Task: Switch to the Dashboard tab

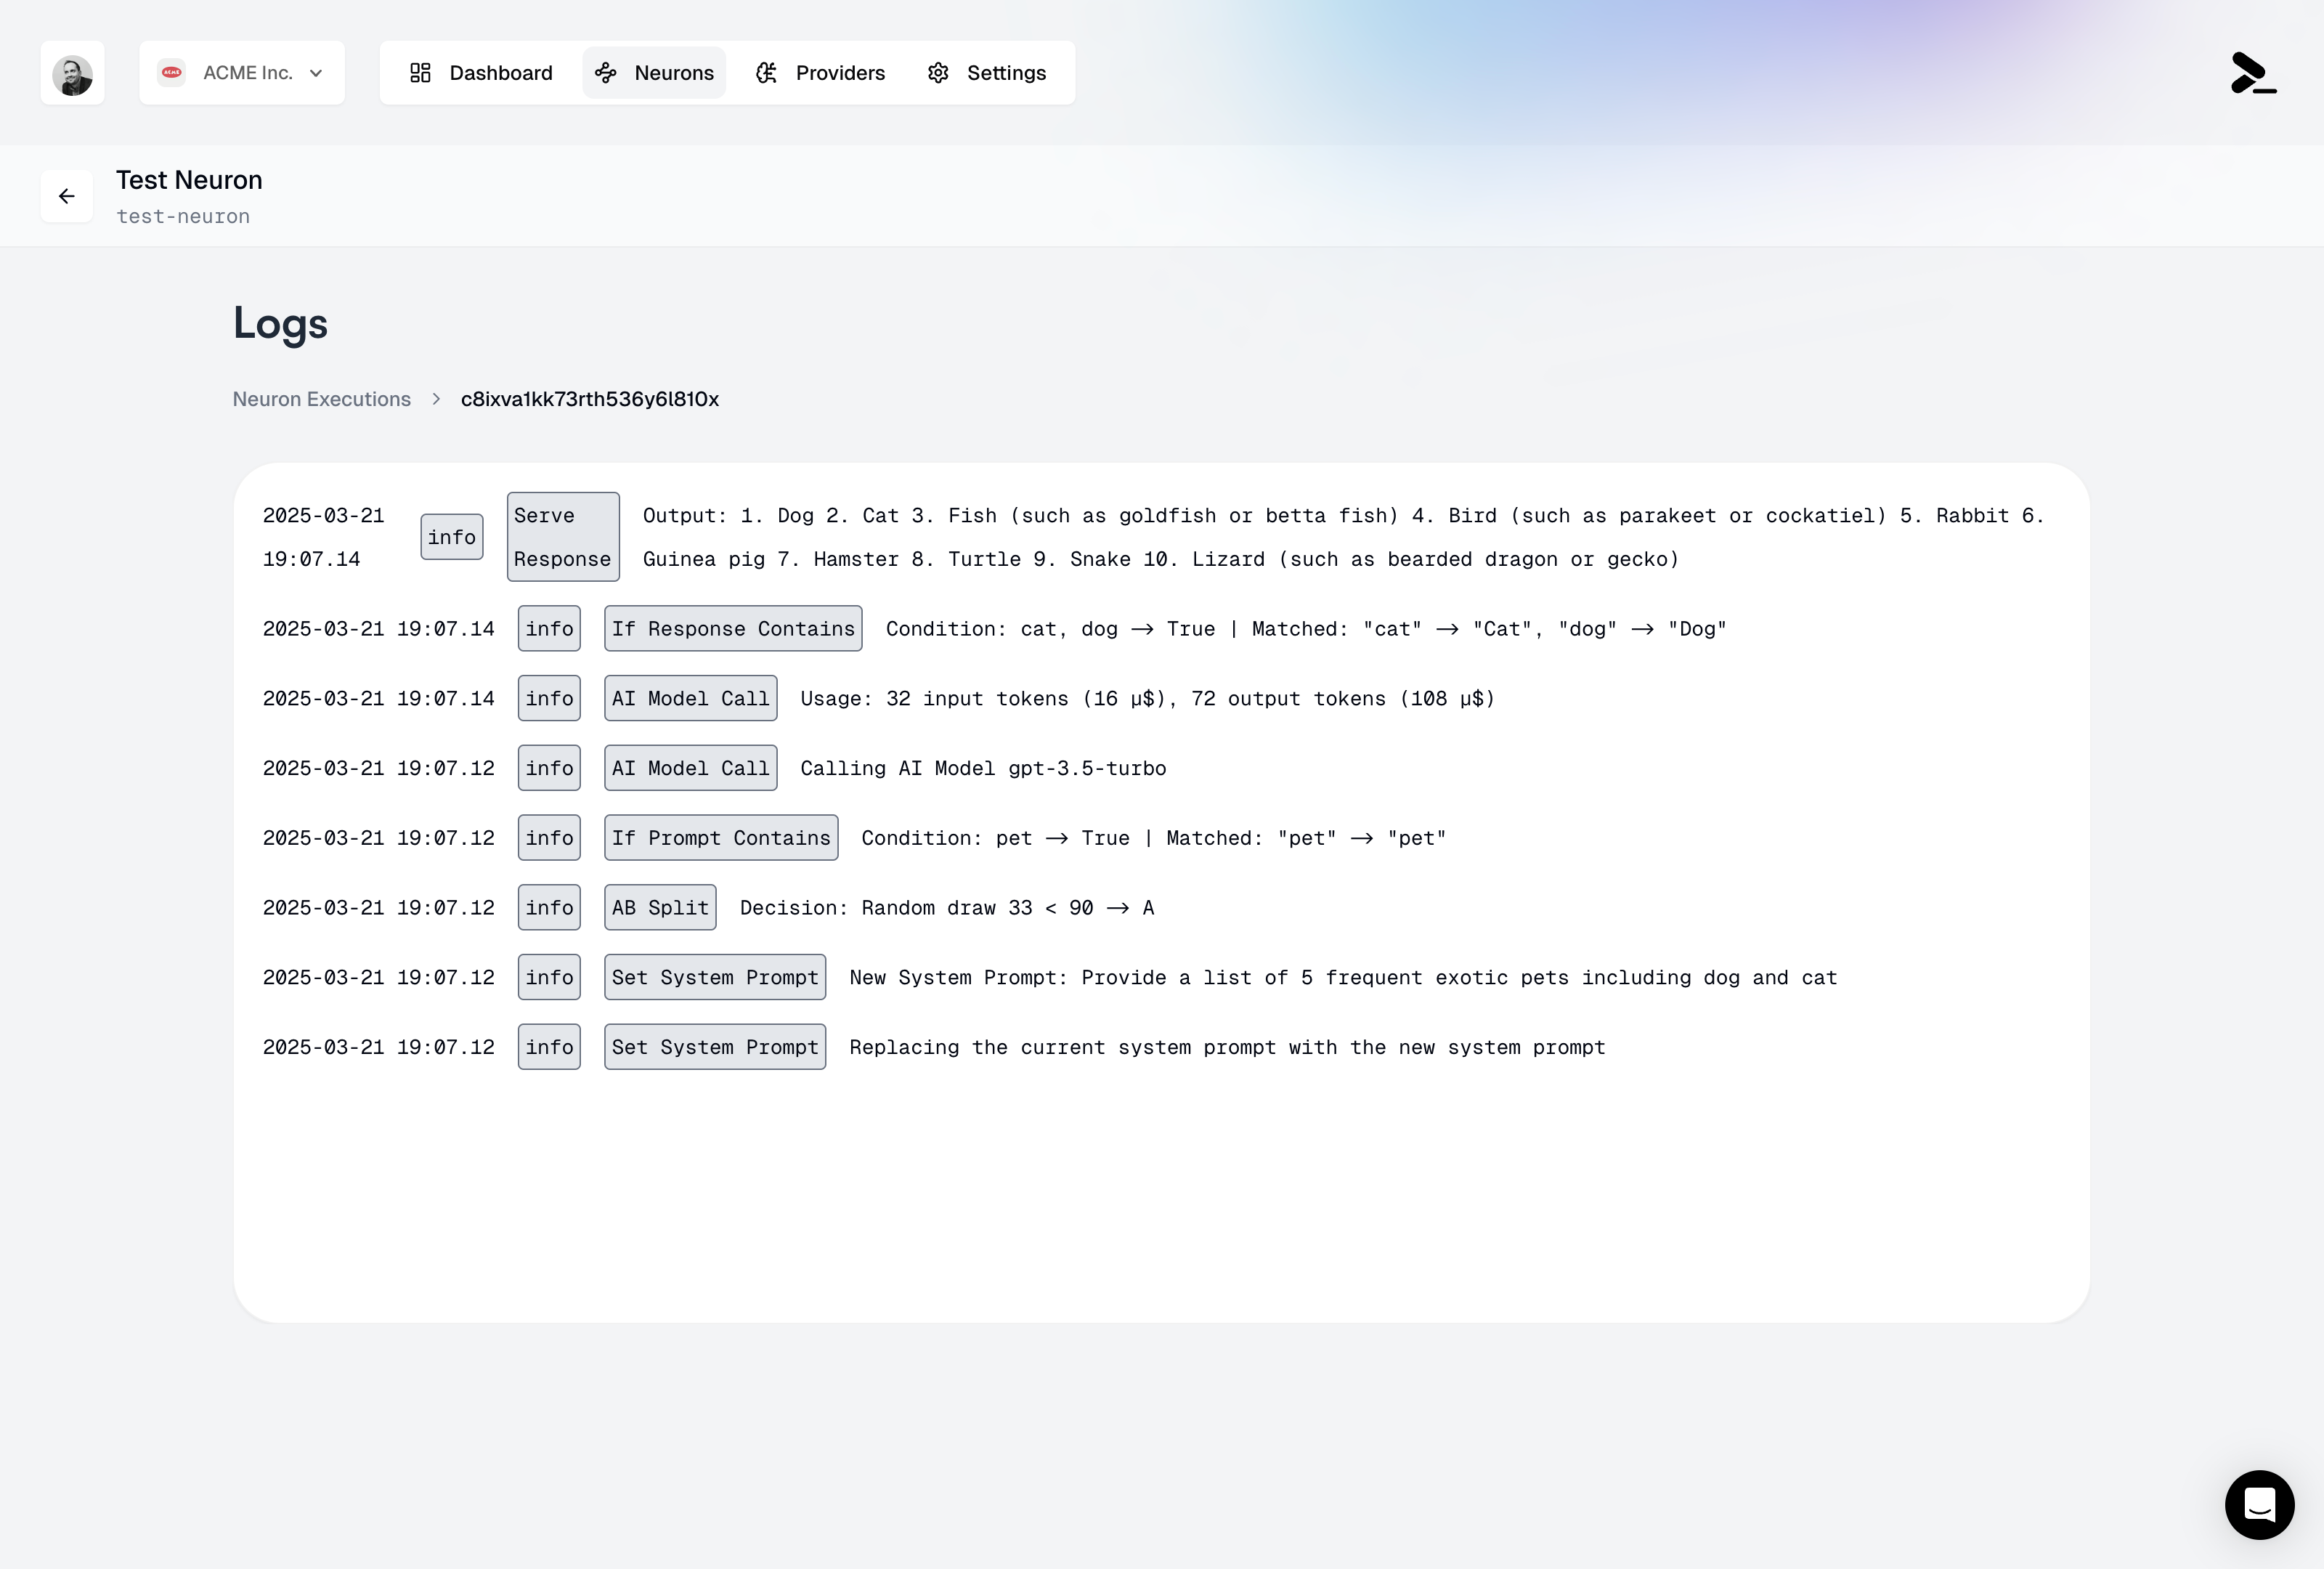Action: (481, 73)
